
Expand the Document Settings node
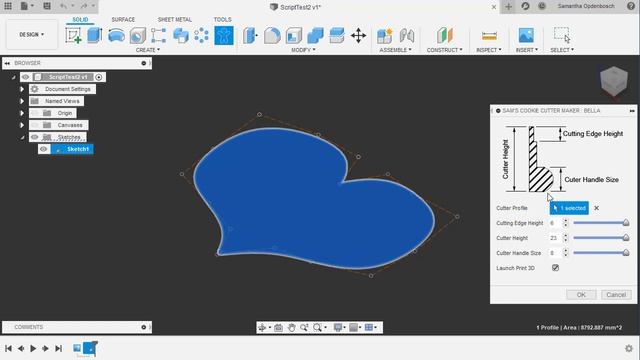point(22,89)
